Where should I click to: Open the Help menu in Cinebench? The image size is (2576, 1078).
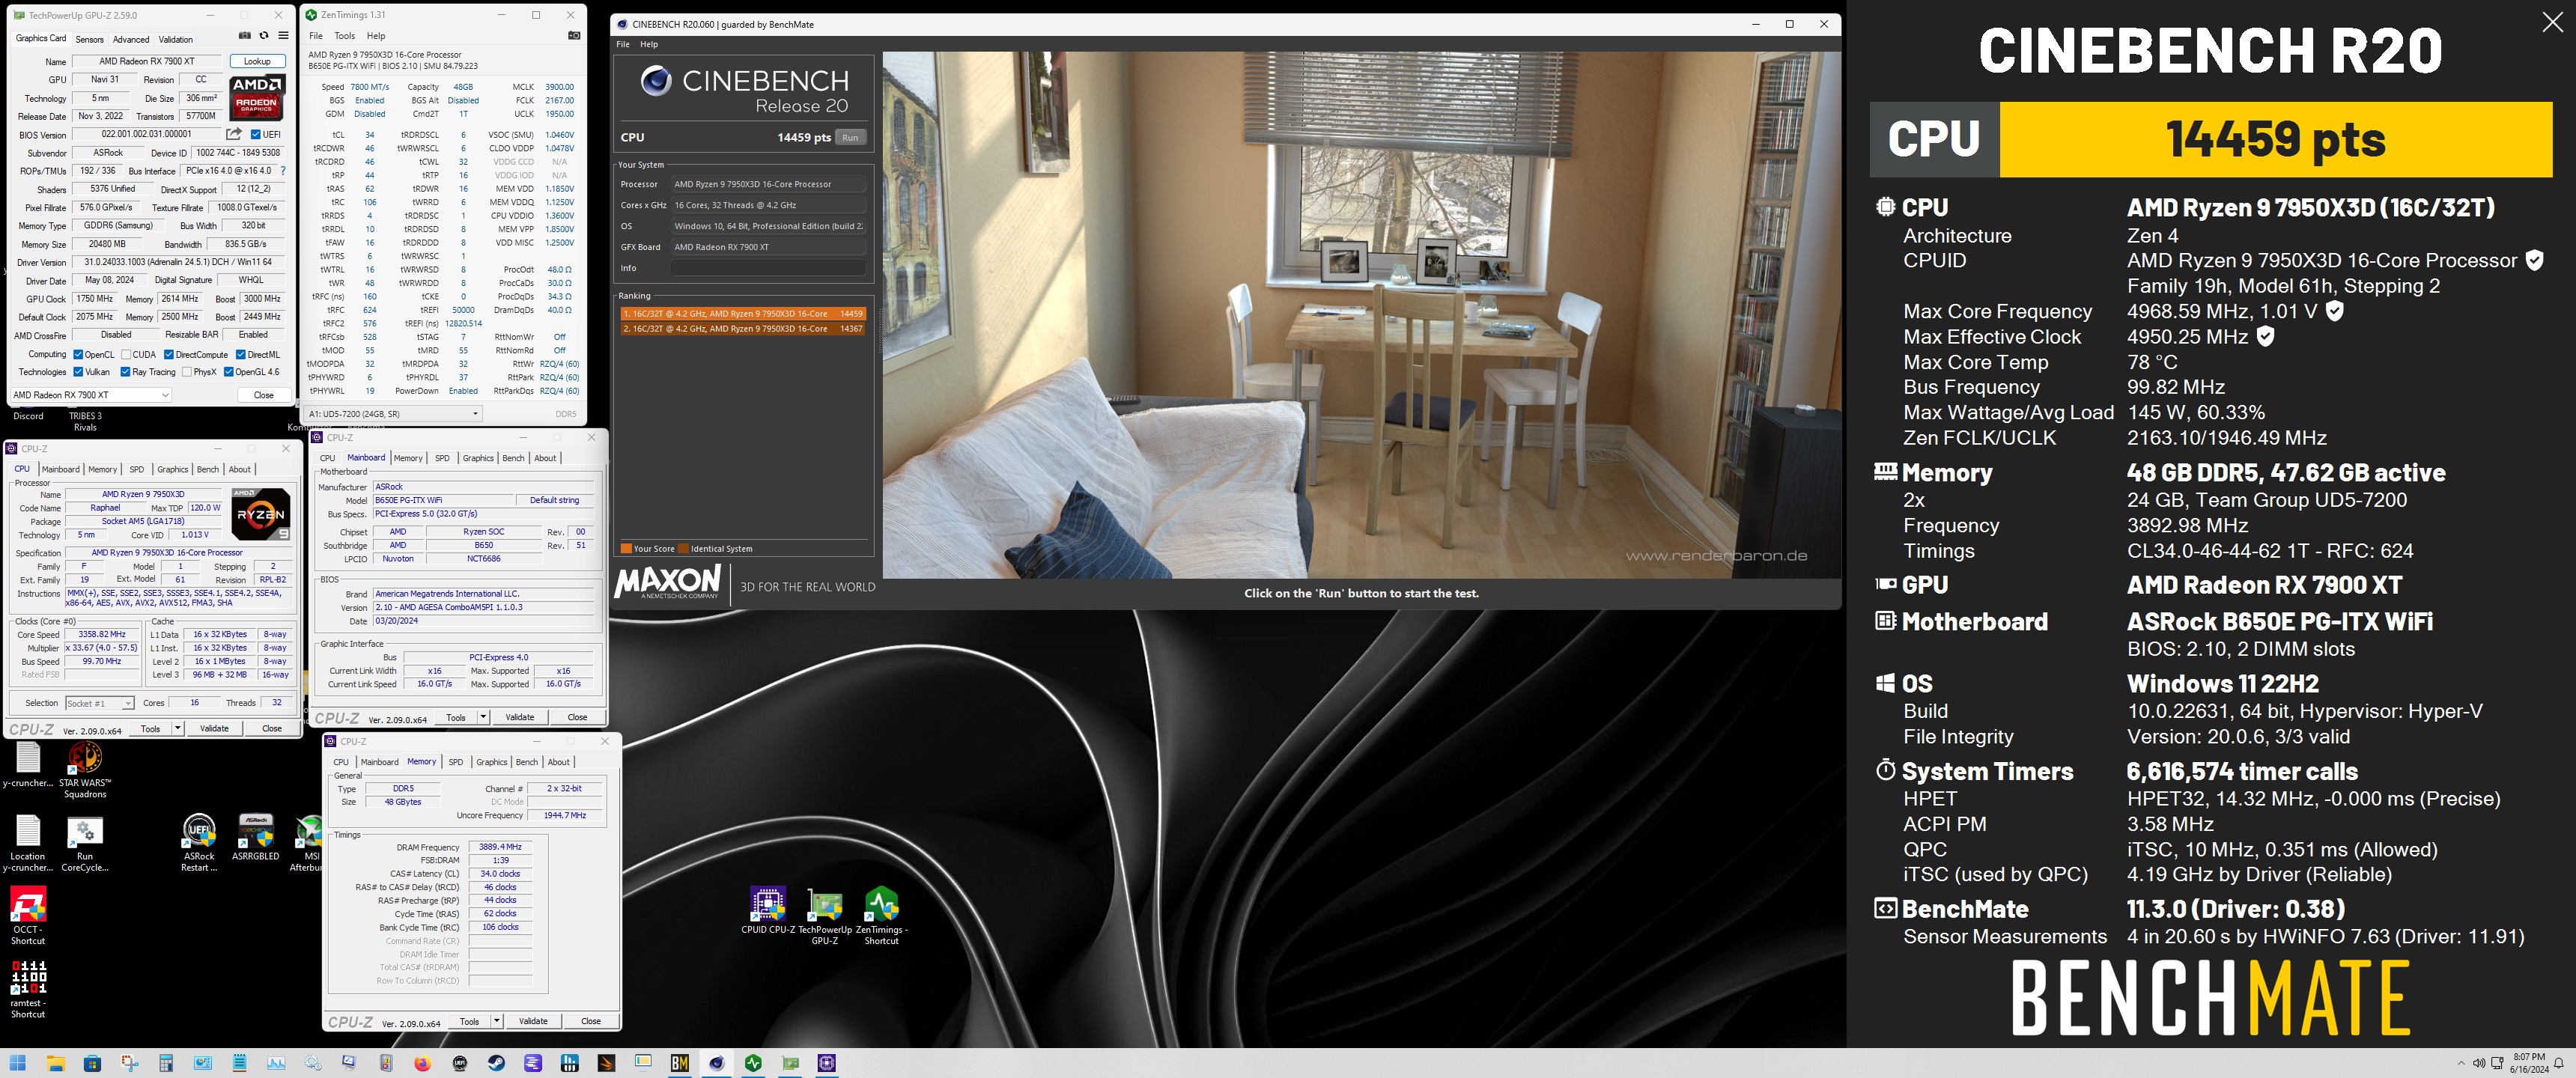[x=649, y=44]
